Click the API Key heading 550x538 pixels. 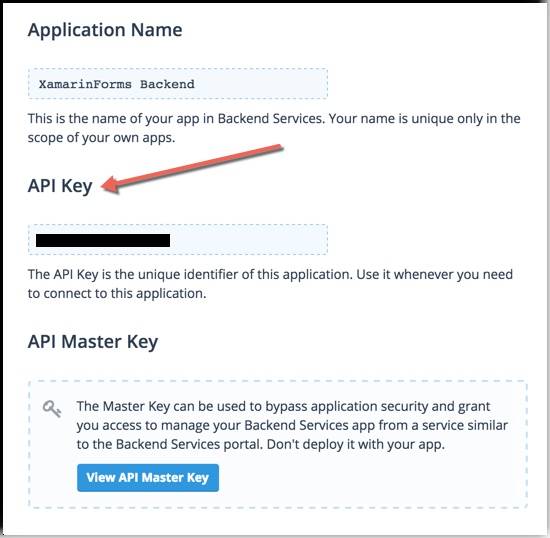[x=60, y=186]
